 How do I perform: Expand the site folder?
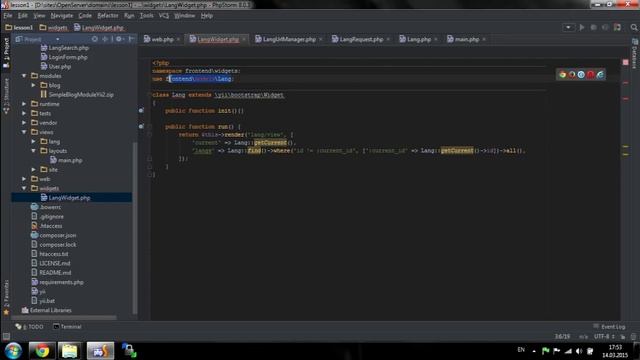33,170
